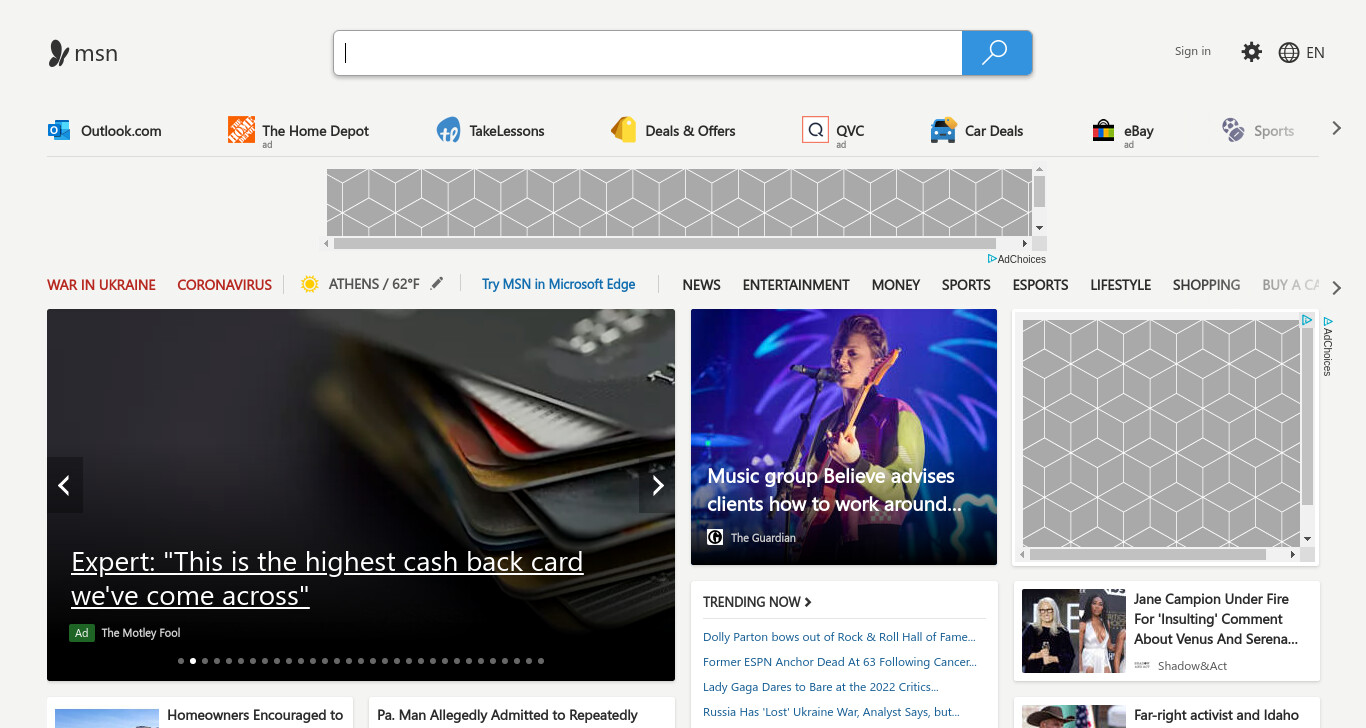Expand the TRENDING NOW section

tap(757, 602)
